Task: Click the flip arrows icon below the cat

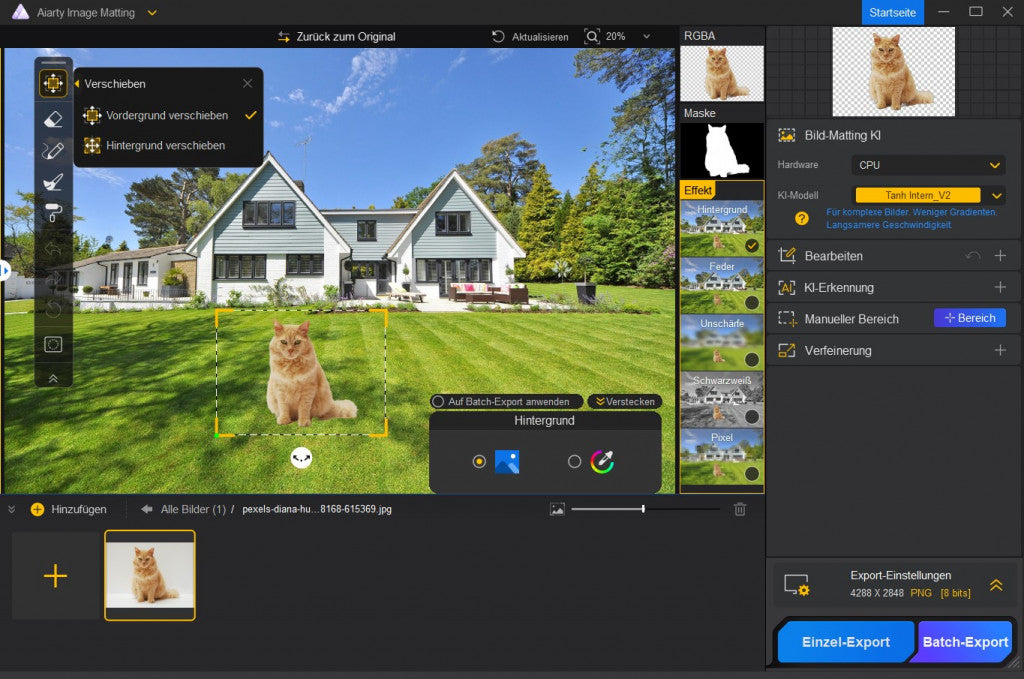Action: click(x=301, y=457)
